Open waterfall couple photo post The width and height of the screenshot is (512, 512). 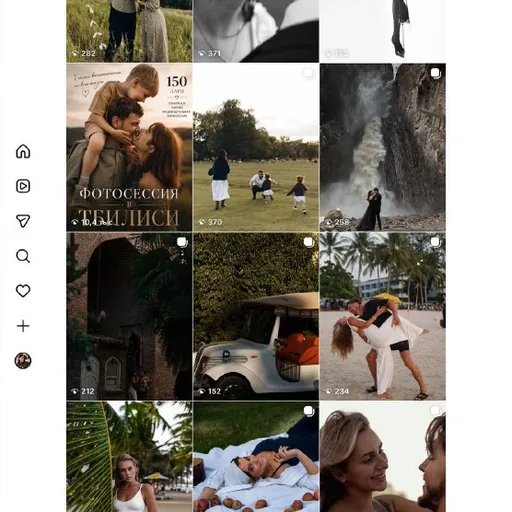pos(383,147)
